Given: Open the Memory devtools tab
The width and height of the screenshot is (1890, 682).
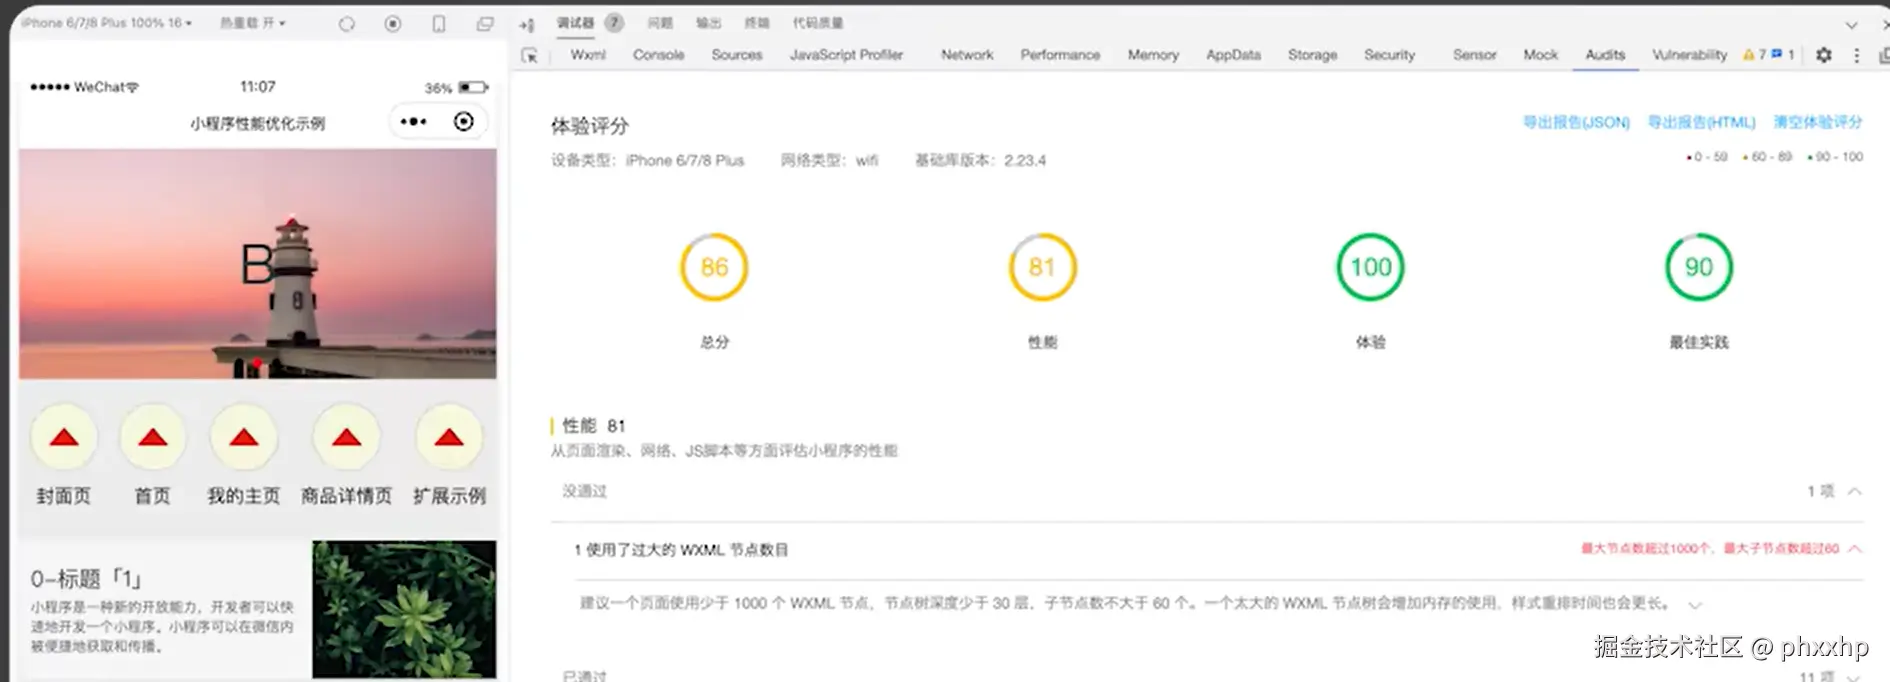Looking at the screenshot, I should (1153, 55).
